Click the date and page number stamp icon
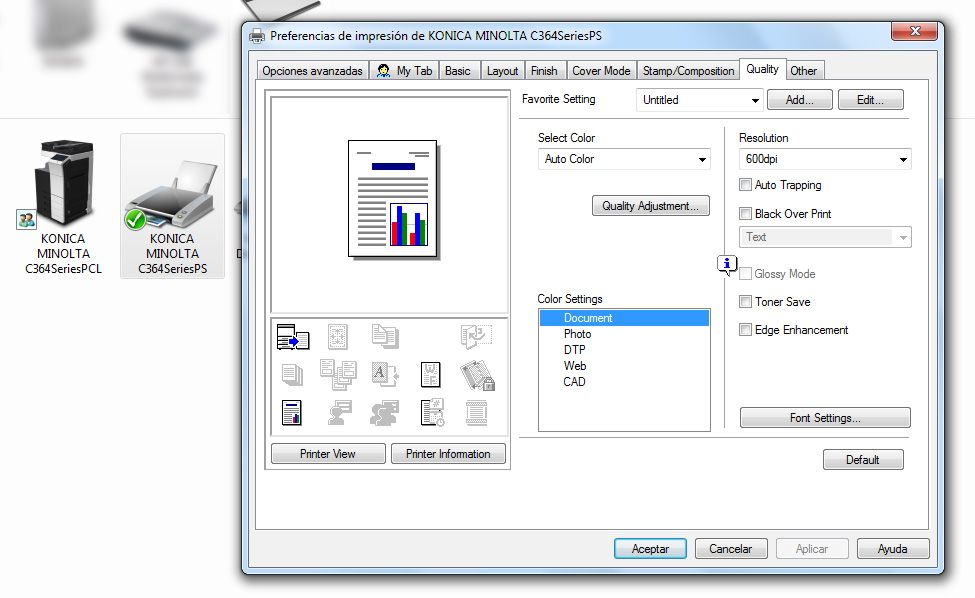 pos(432,413)
